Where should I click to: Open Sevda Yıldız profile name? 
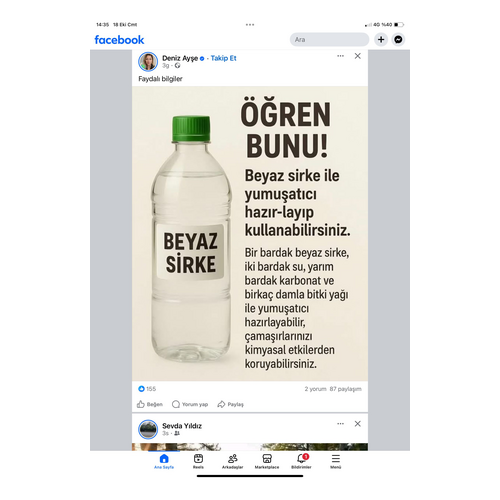(x=182, y=426)
